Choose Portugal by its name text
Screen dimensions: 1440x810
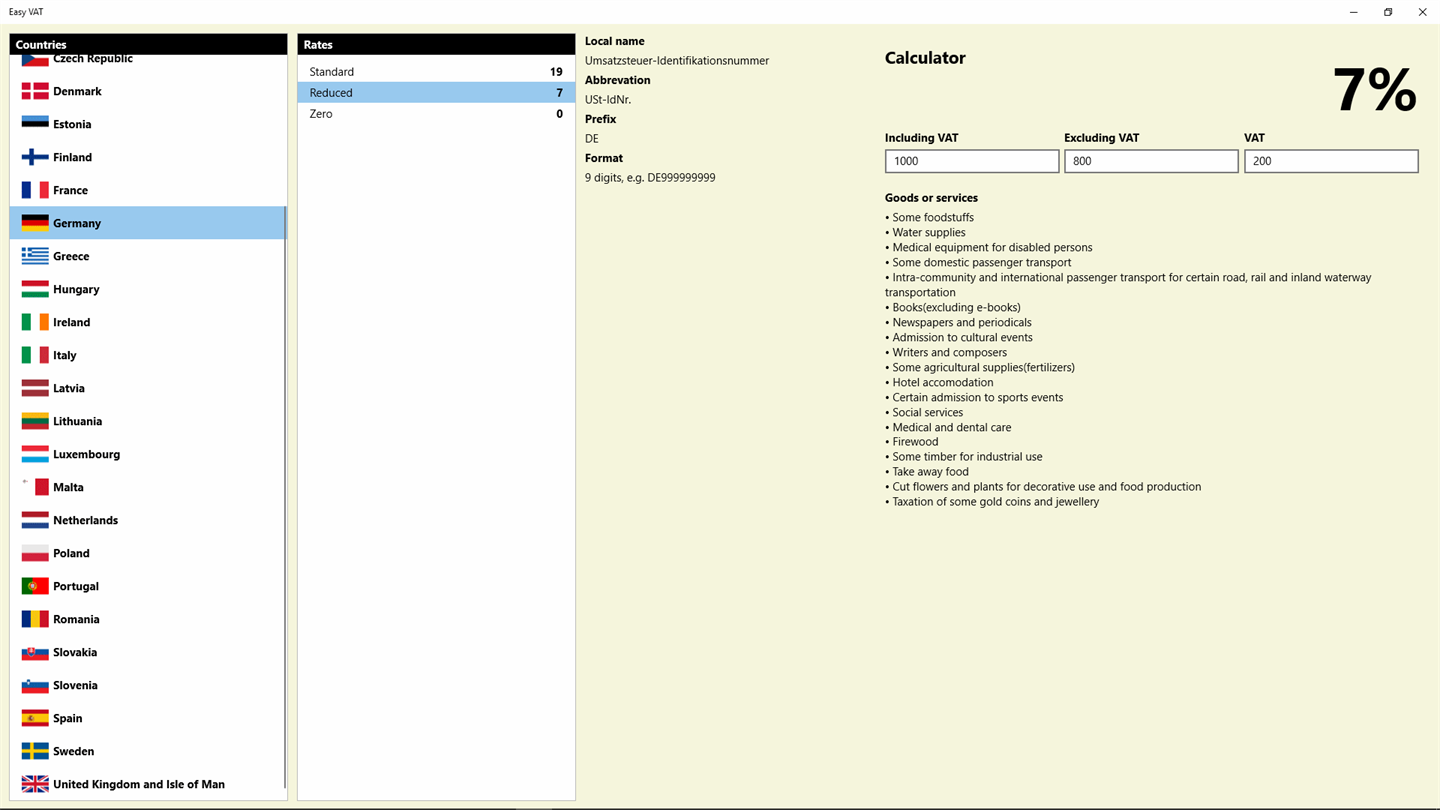pos(76,586)
